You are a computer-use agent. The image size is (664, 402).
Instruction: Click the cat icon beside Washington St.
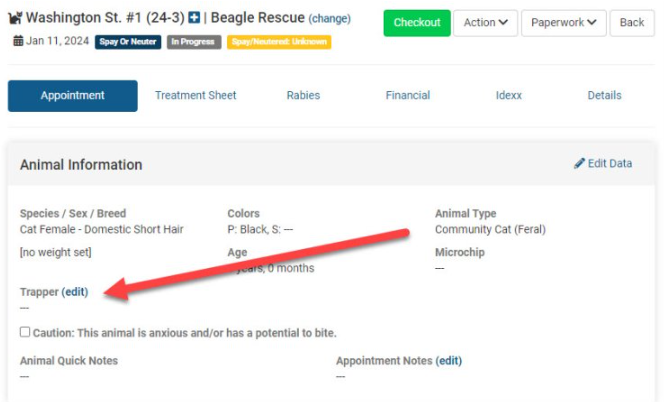click(14, 19)
